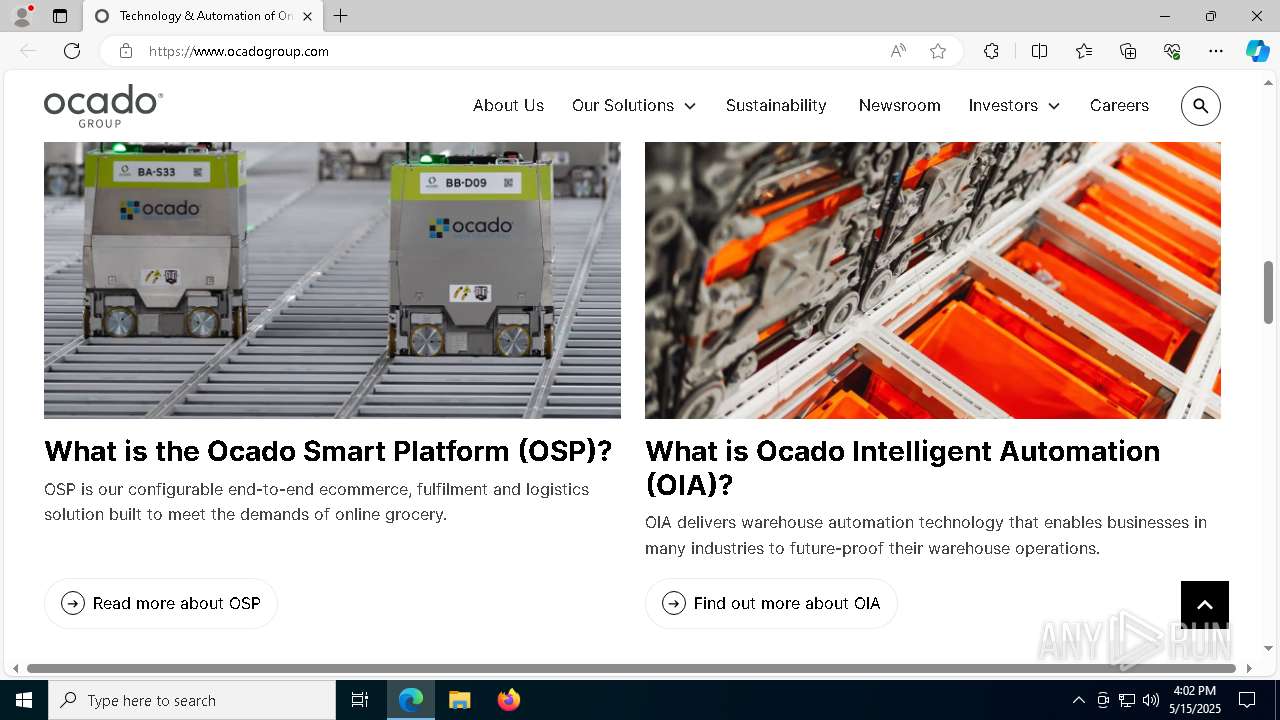Open the Favorites list icon

[x=1084, y=51]
